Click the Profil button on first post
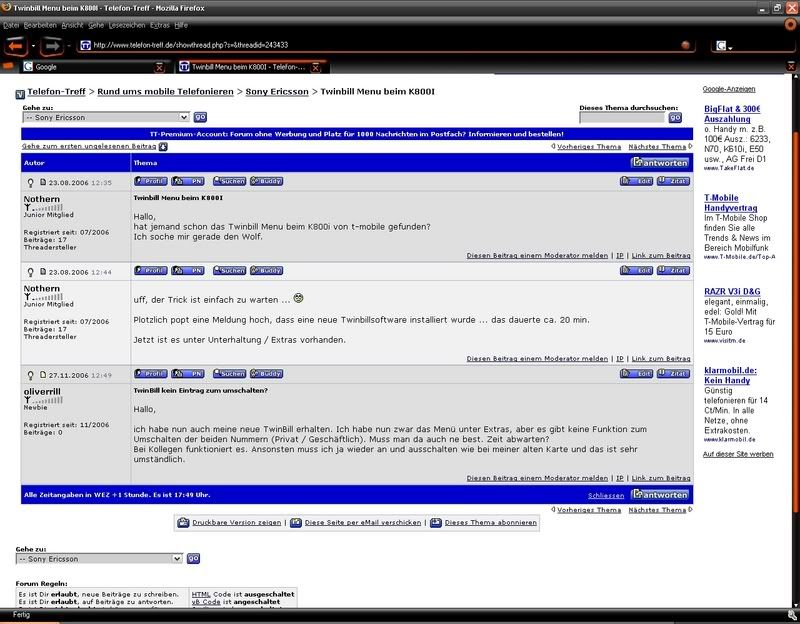The width and height of the screenshot is (800, 624). click(150, 181)
